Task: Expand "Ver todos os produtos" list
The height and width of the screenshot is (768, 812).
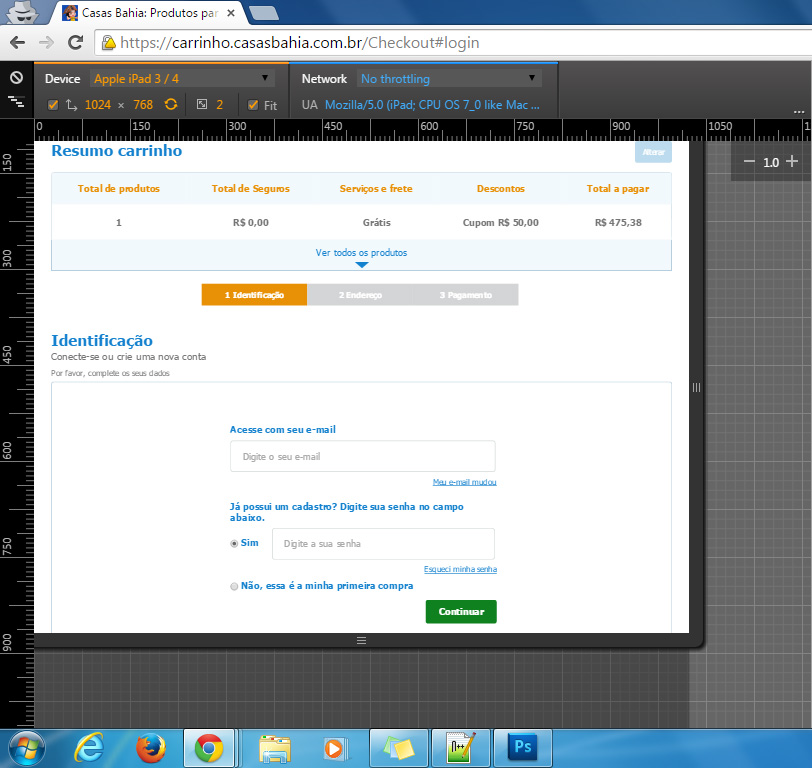Action: pos(361,254)
